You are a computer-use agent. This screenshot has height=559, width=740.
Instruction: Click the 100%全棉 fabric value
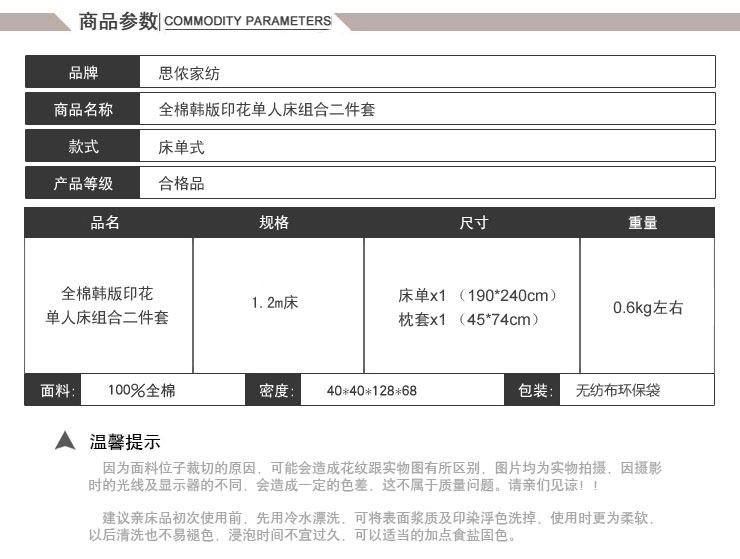pos(141,390)
